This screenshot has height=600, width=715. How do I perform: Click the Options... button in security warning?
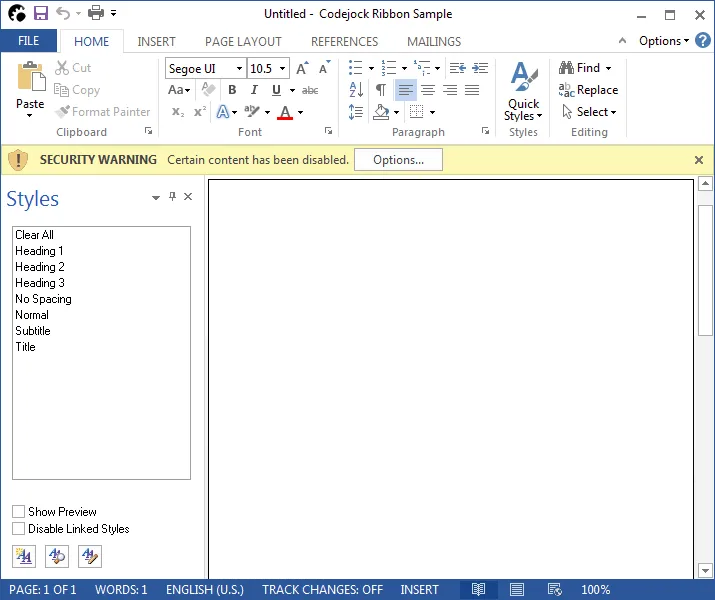tap(398, 160)
